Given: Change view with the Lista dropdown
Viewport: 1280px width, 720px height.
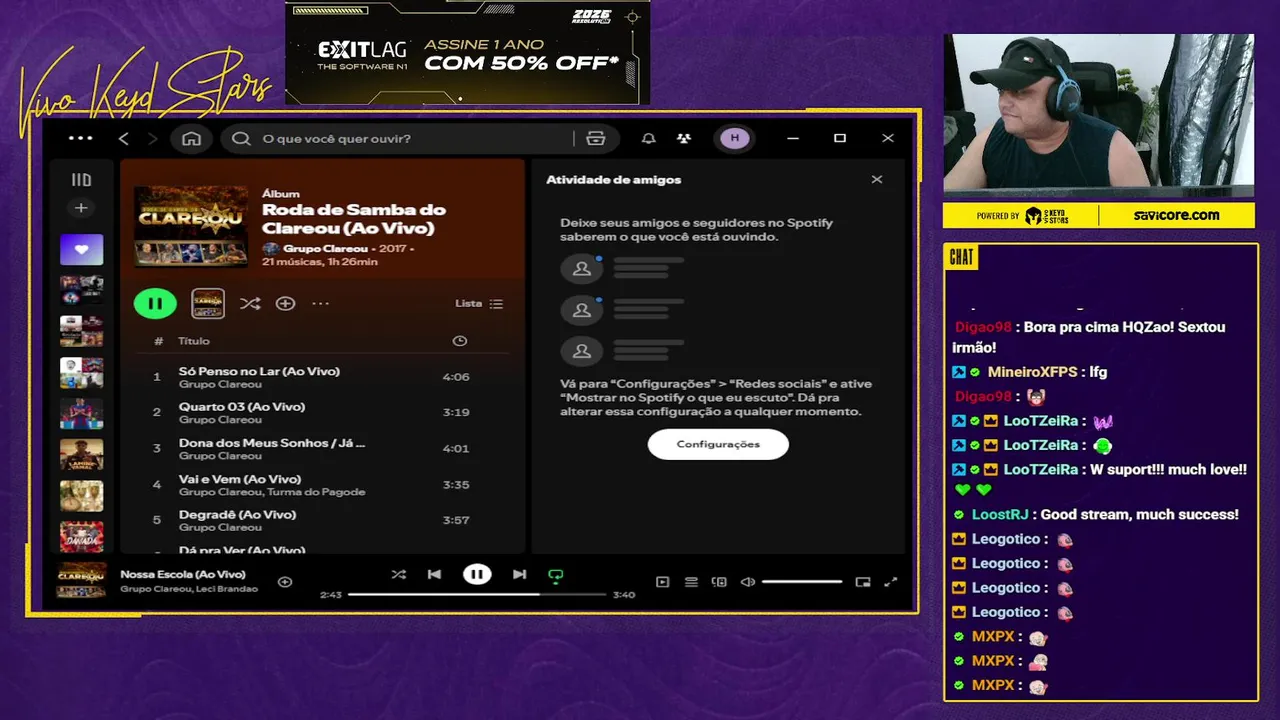Looking at the screenshot, I should click(x=479, y=303).
